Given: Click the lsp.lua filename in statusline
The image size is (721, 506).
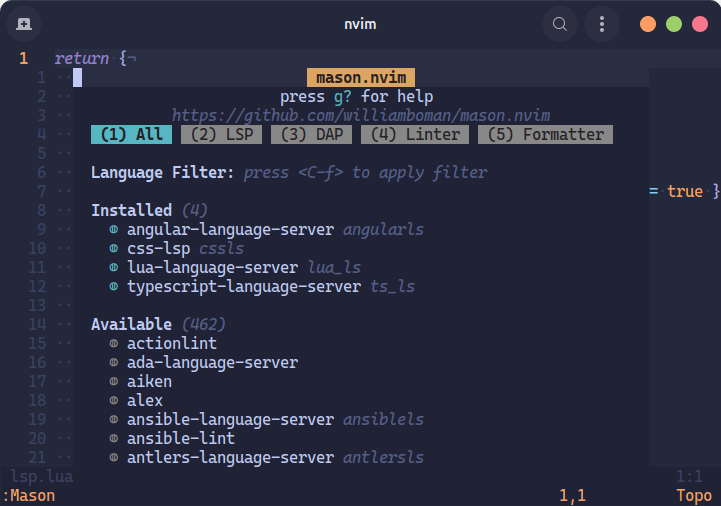Looking at the screenshot, I should pyautogui.click(x=41, y=477).
